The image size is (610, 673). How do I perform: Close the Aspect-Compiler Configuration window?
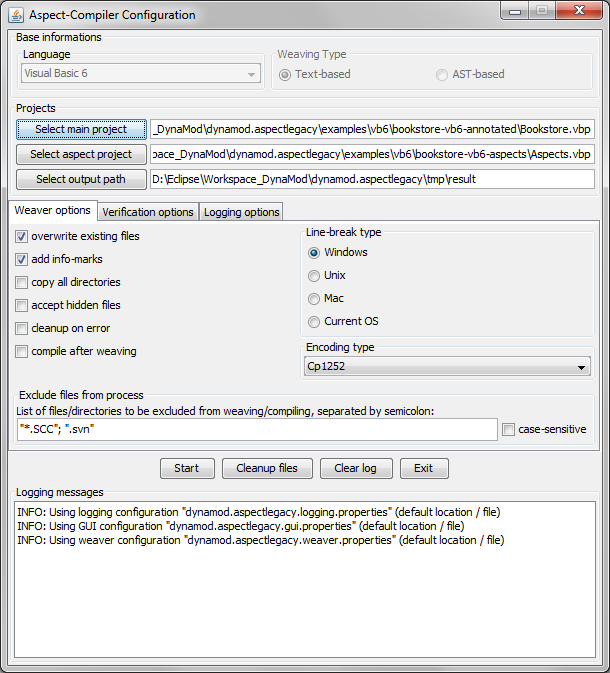click(x=579, y=11)
